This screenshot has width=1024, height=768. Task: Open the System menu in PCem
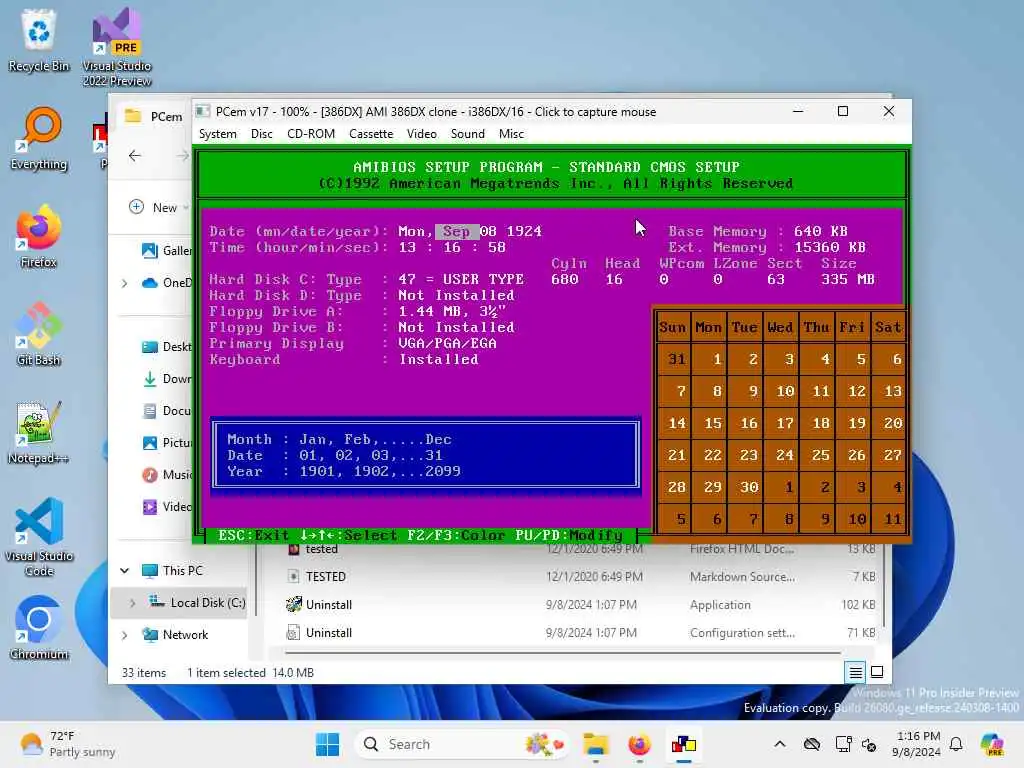tap(217, 134)
